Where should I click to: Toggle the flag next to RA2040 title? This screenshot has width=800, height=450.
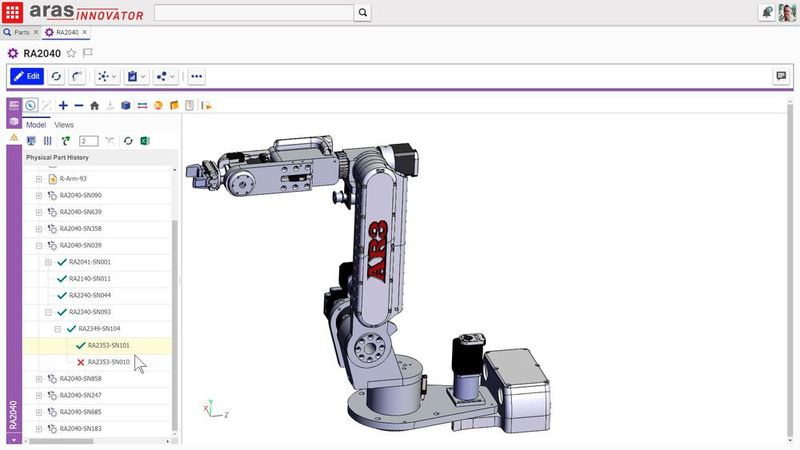[x=87, y=54]
